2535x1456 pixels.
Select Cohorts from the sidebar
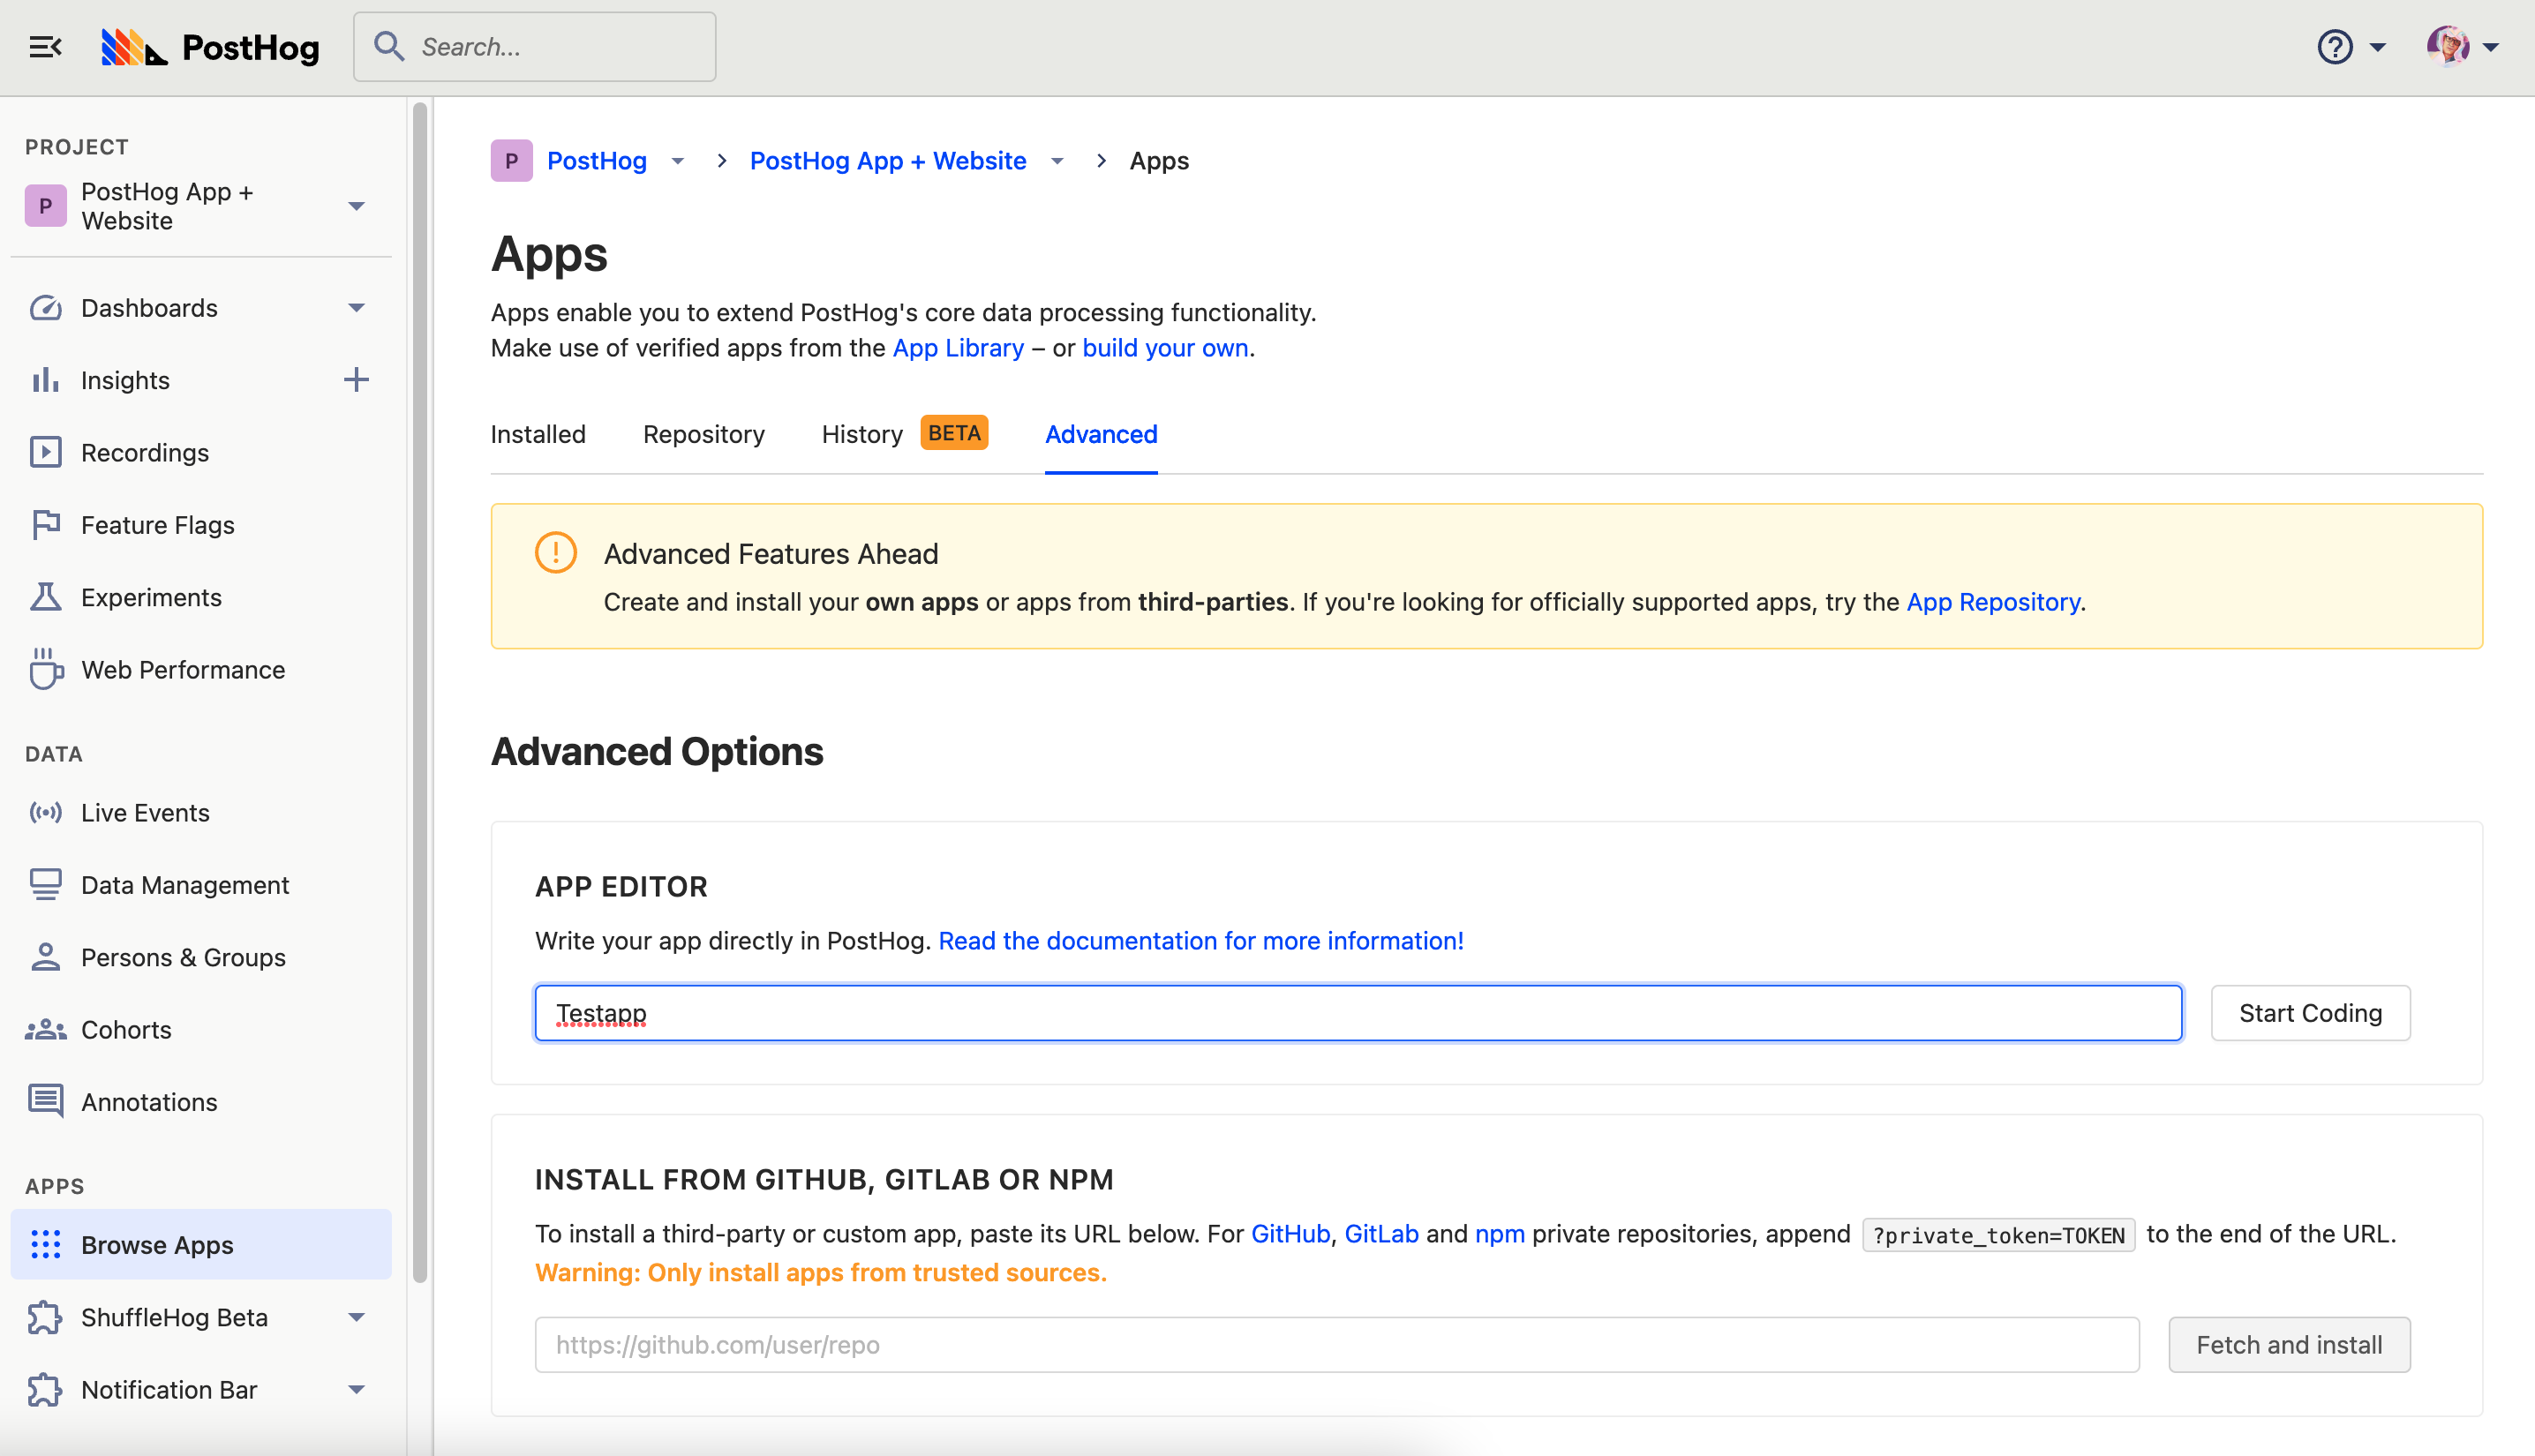(x=126, y=1029)
